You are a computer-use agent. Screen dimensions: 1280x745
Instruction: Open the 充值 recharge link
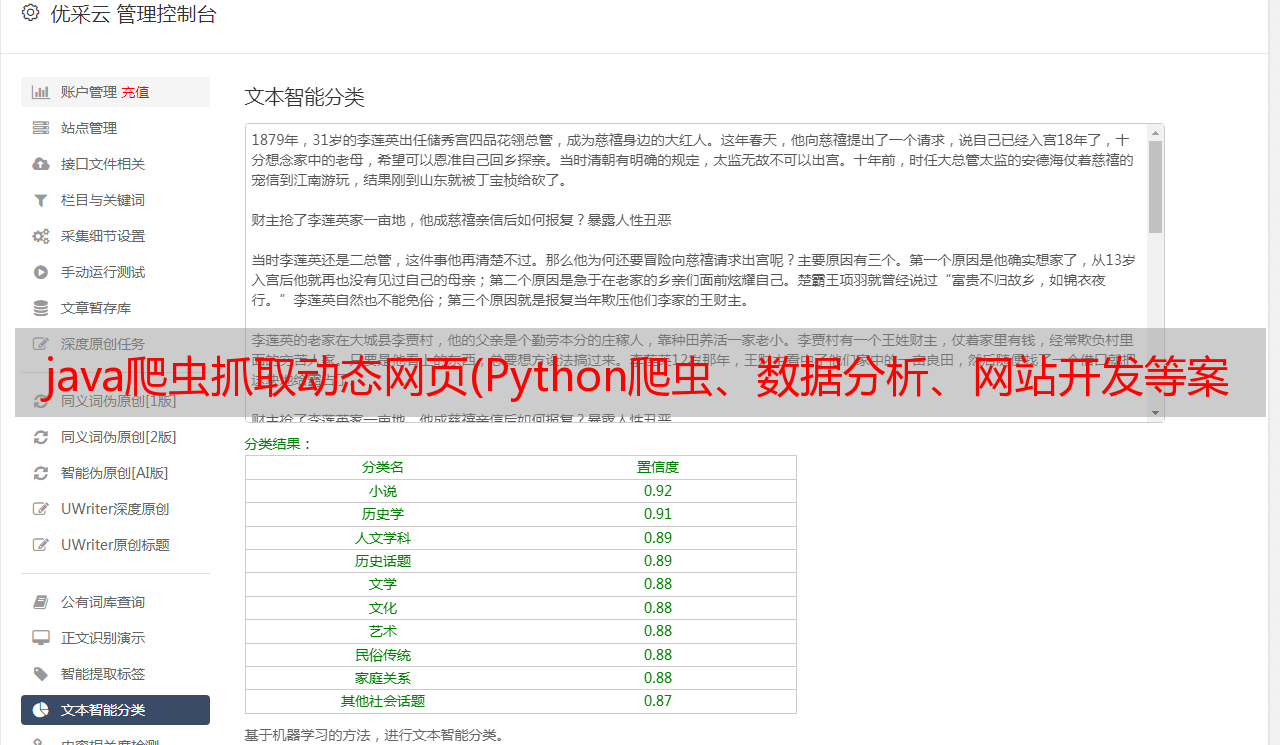(x=135, y=92)
